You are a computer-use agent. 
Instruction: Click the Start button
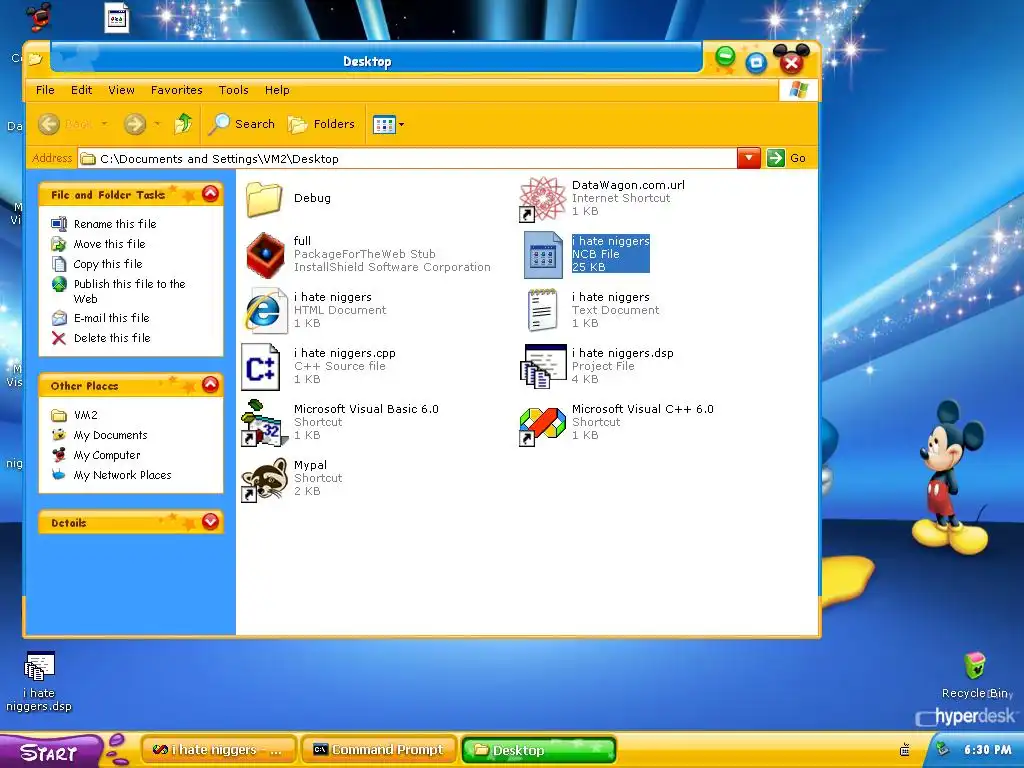pyautogui.click(x=50, y=752)
